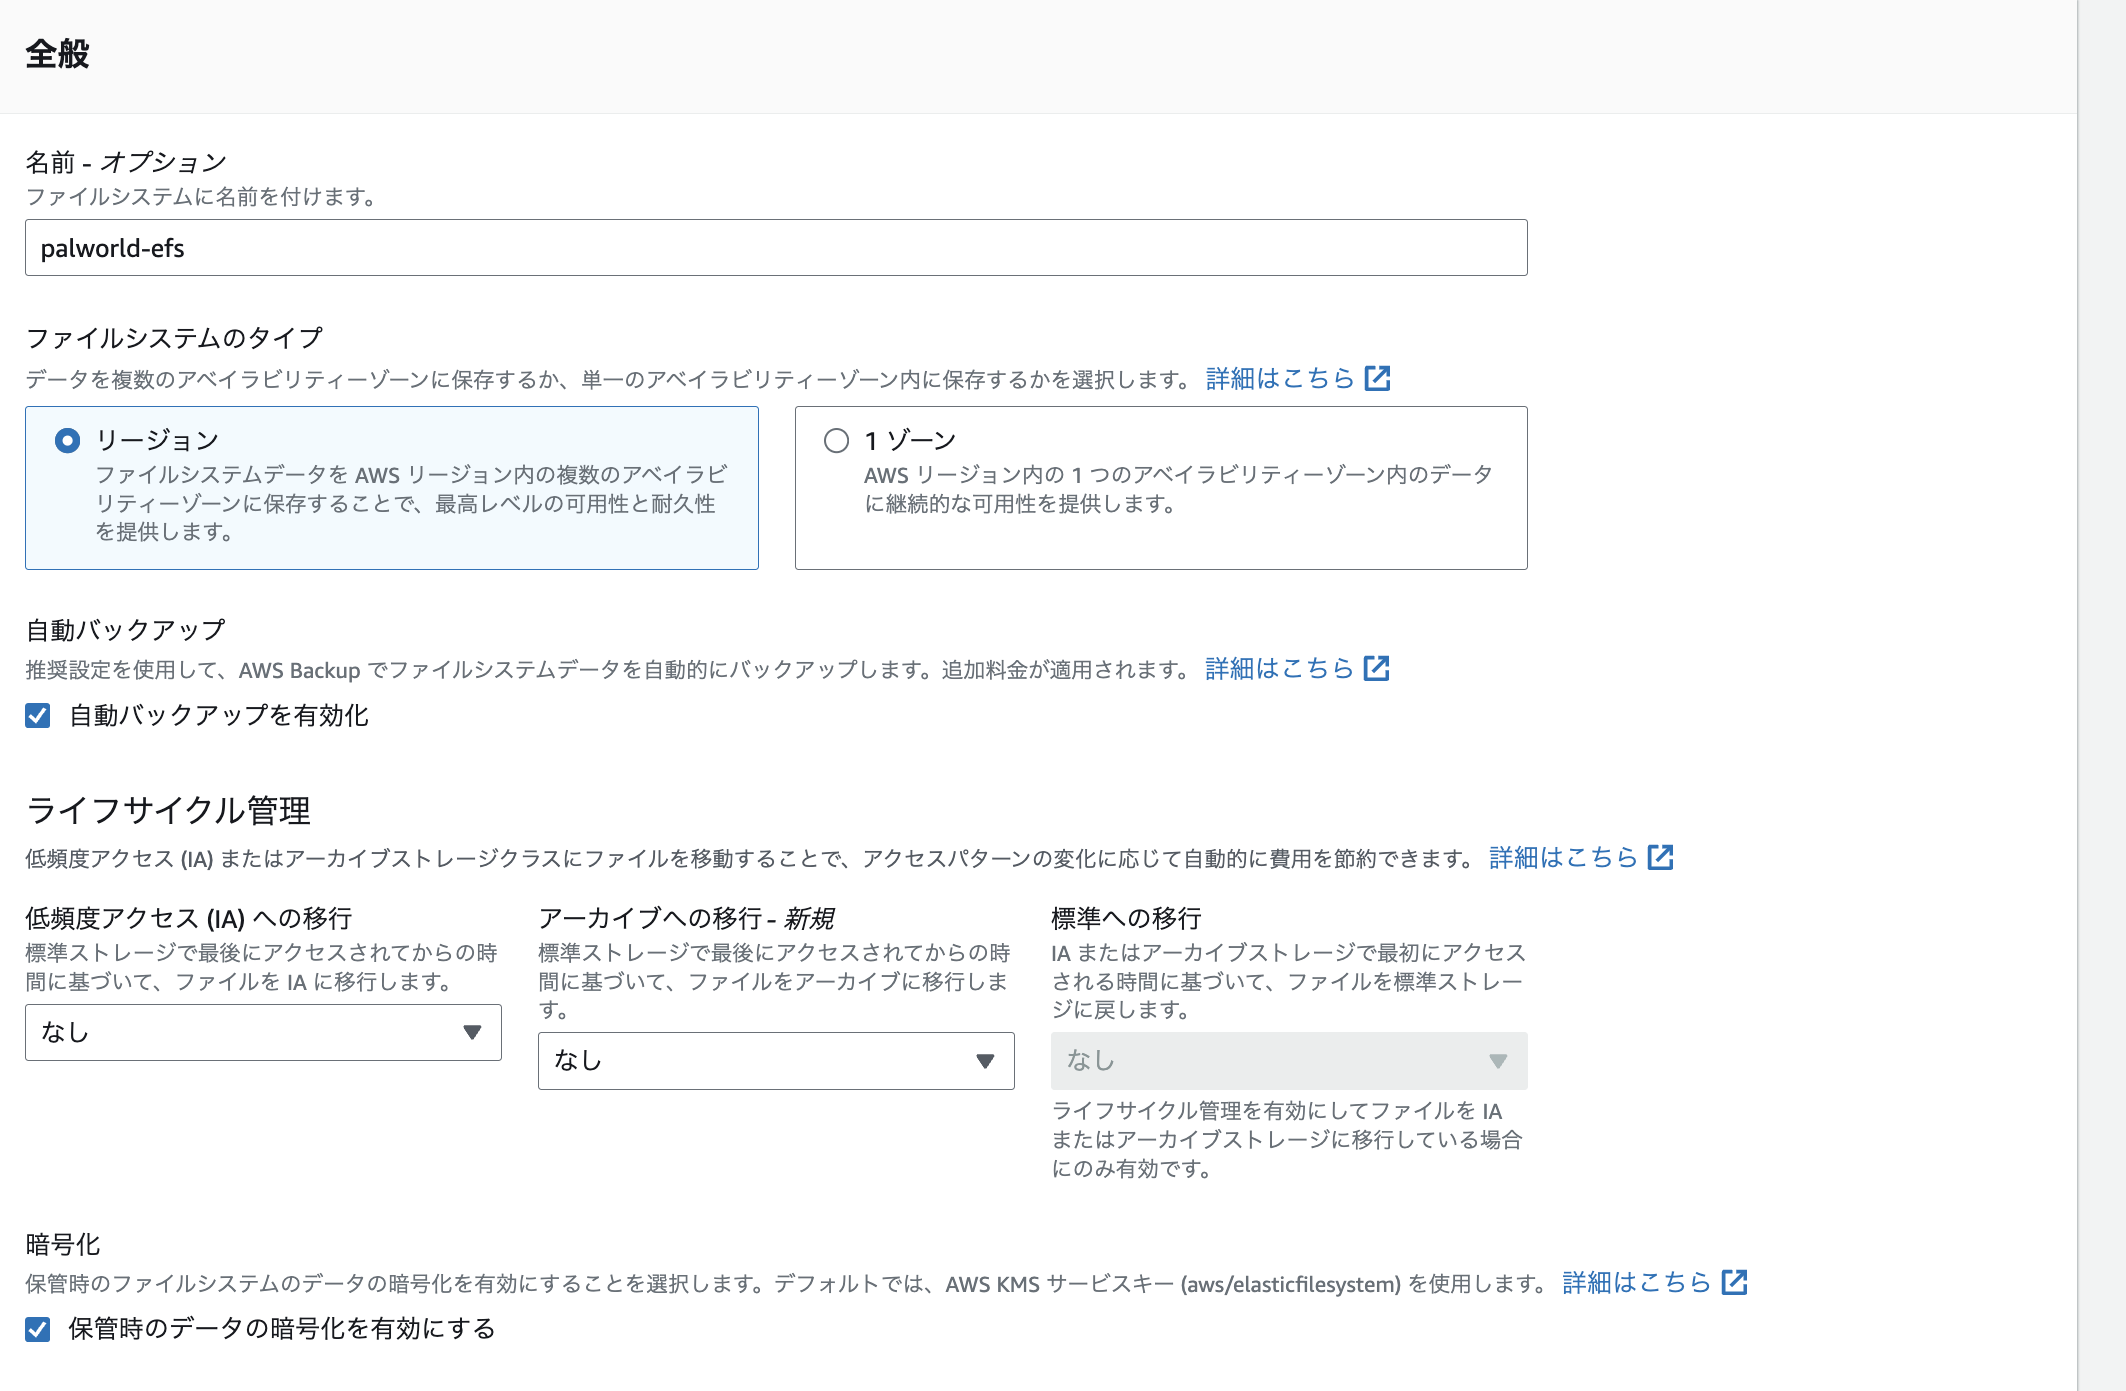Click external link icon next to encryption details
The height and width of the screenshot is (1391, 2126).
coord(1734,1283)
